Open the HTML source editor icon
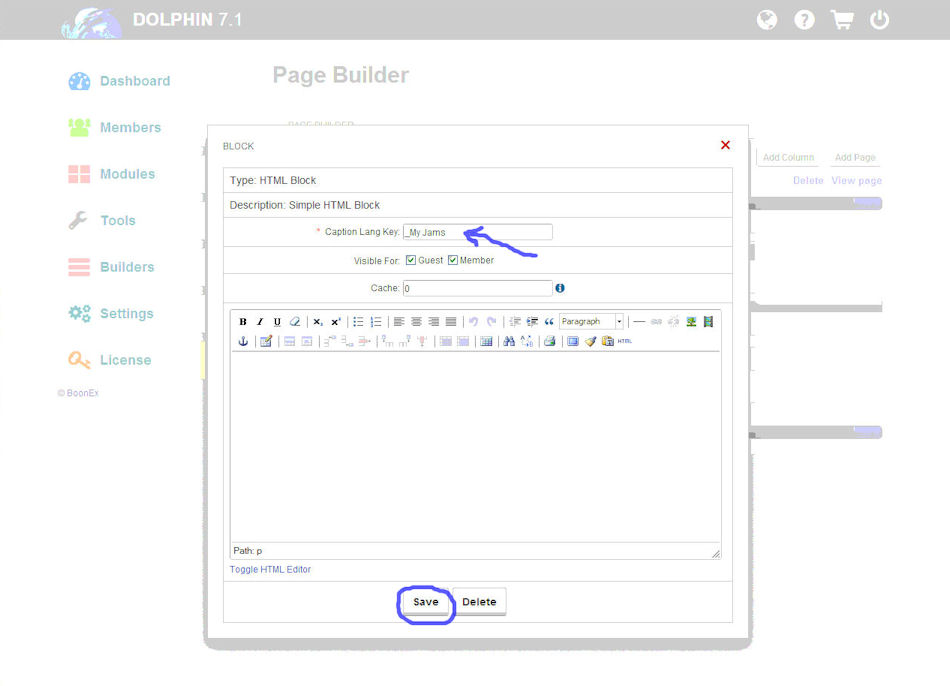Viewport: 950px width, 686px height. [x=625, y=341]
